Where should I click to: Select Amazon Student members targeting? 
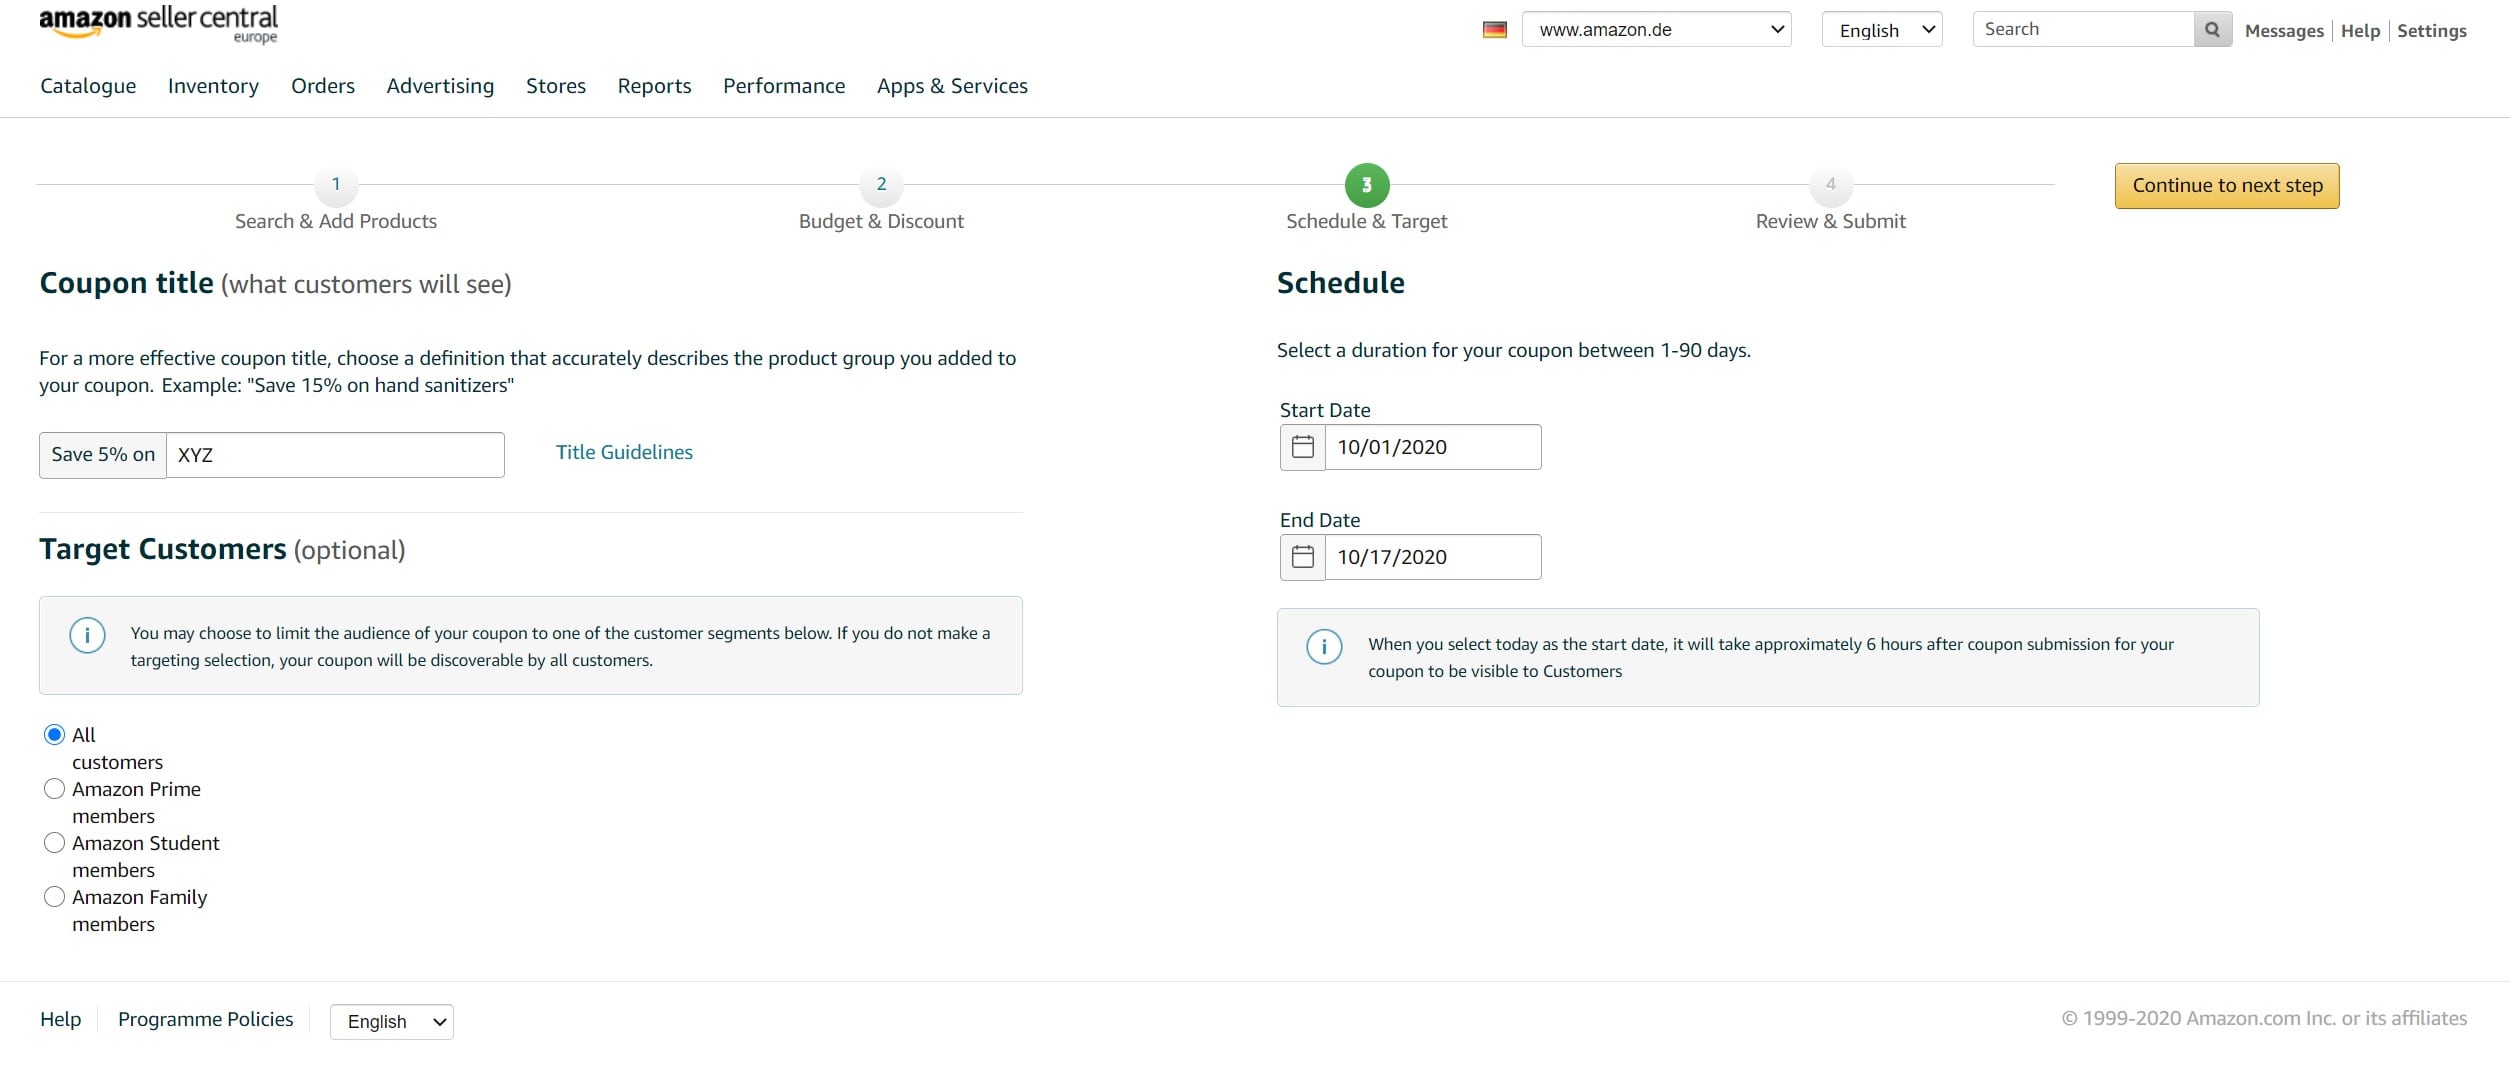(x=53, y=842)
